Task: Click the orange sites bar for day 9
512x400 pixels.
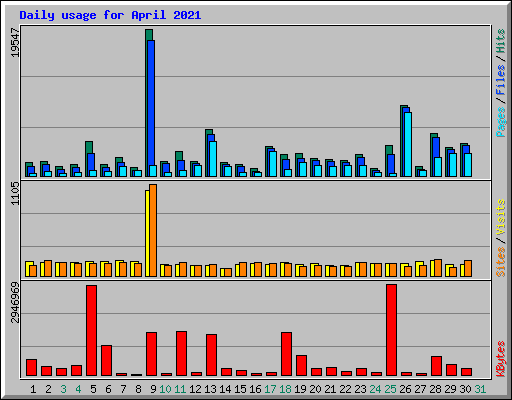Action: click(153, 230)
